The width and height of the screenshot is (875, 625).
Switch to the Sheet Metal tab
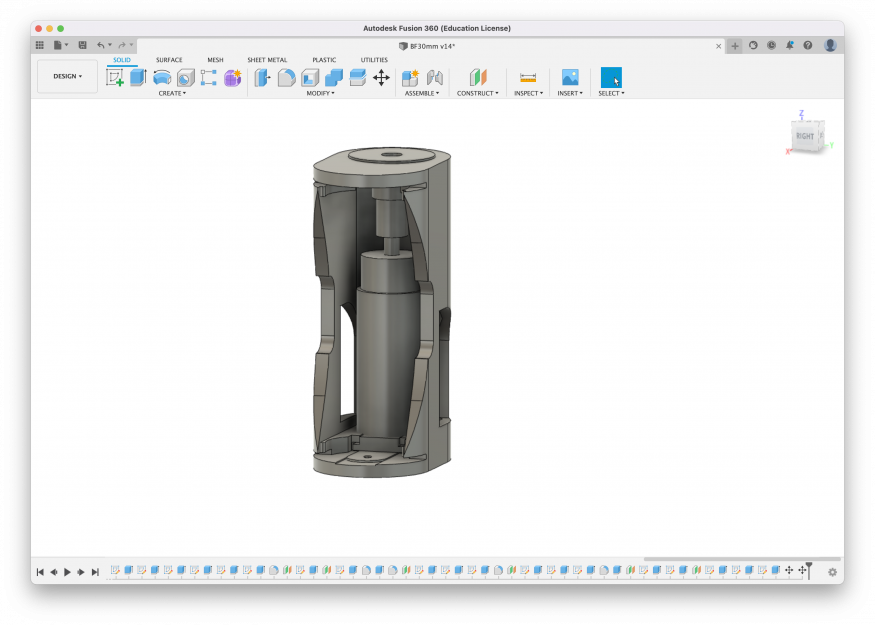[267, 60]
